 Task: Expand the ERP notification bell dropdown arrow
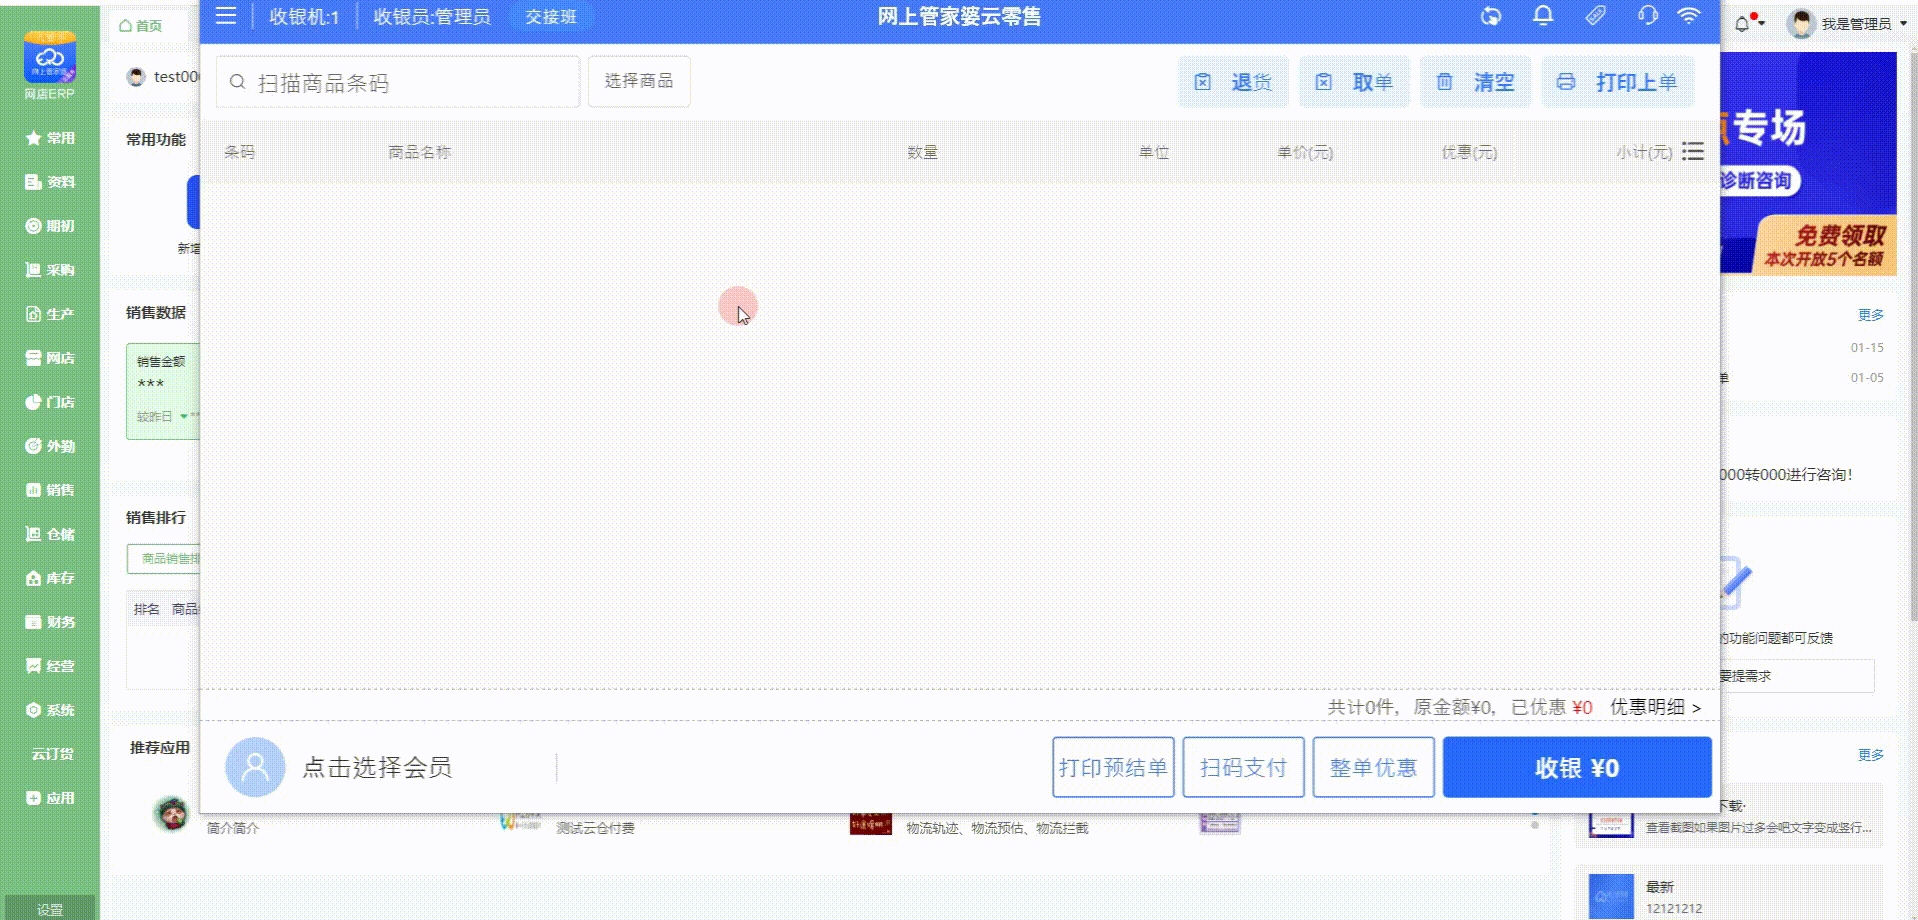[x=1762, y=24]
